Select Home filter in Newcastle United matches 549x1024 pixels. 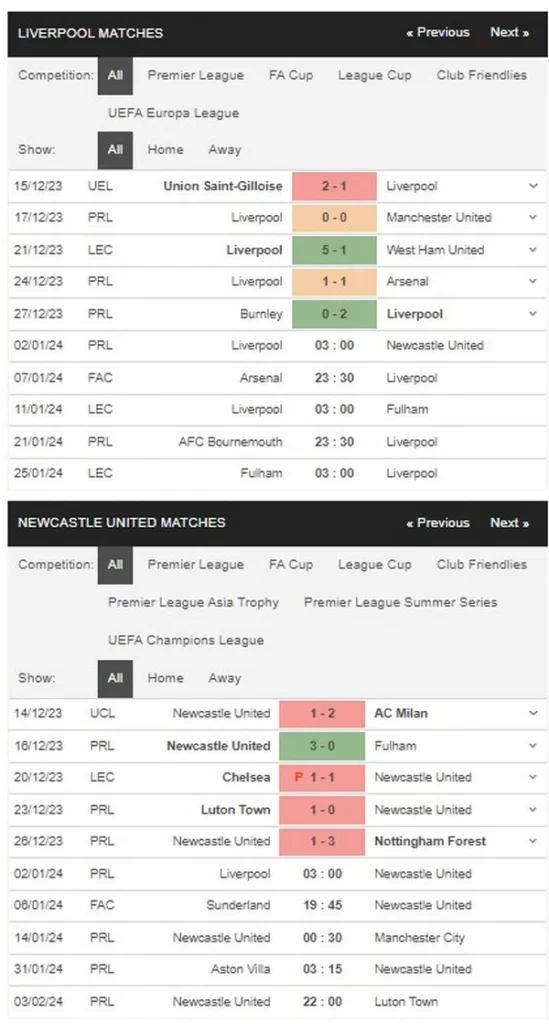click(165, 678)
